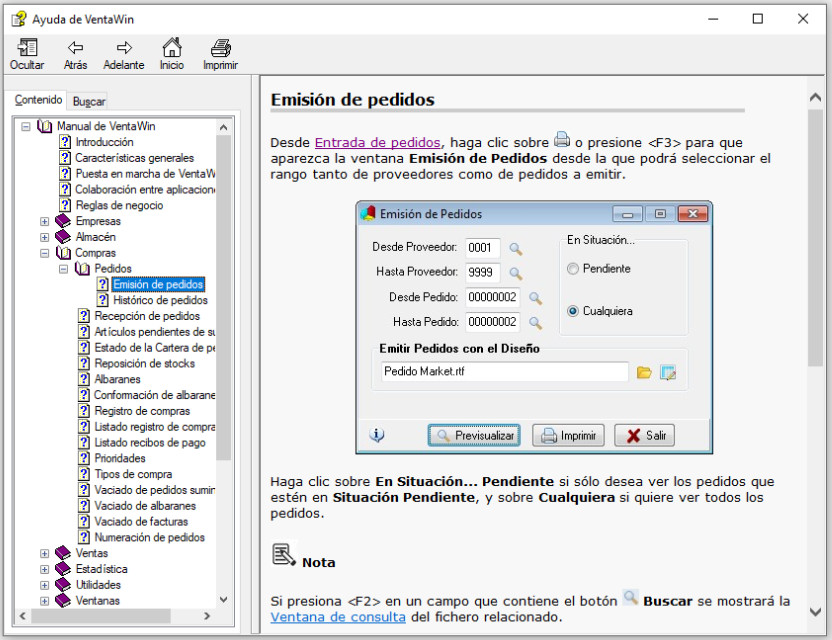The height and width of the screenshot is (640, 832).
Task: Click the open Compras book icon
Action: tap(63, 253)
